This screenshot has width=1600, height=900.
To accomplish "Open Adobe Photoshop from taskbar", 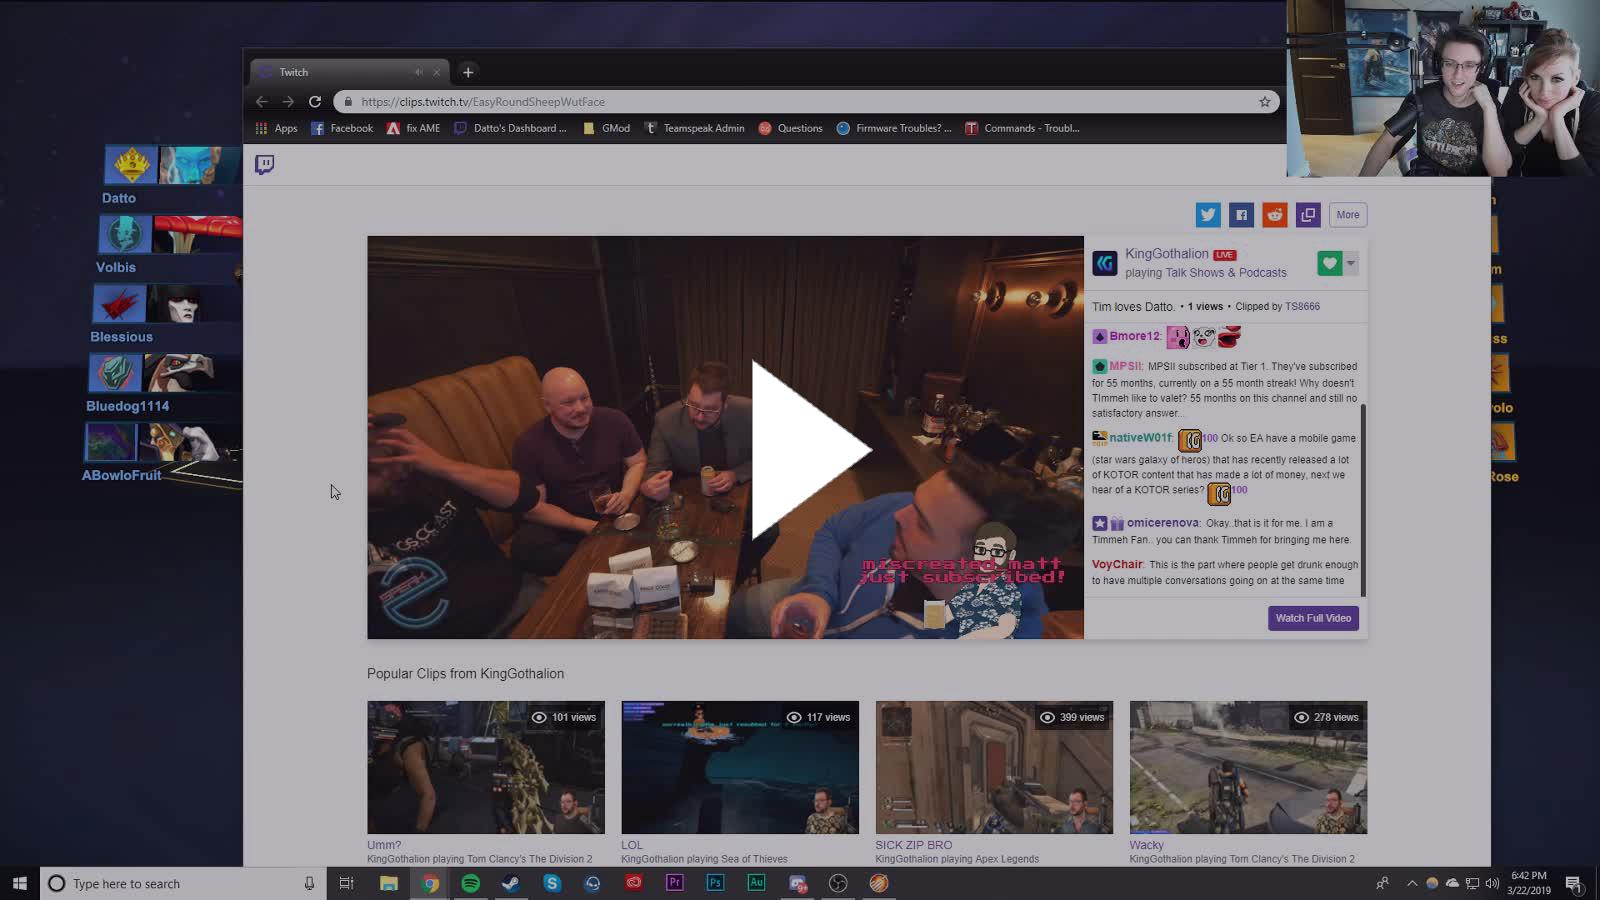I will [715, 883].
